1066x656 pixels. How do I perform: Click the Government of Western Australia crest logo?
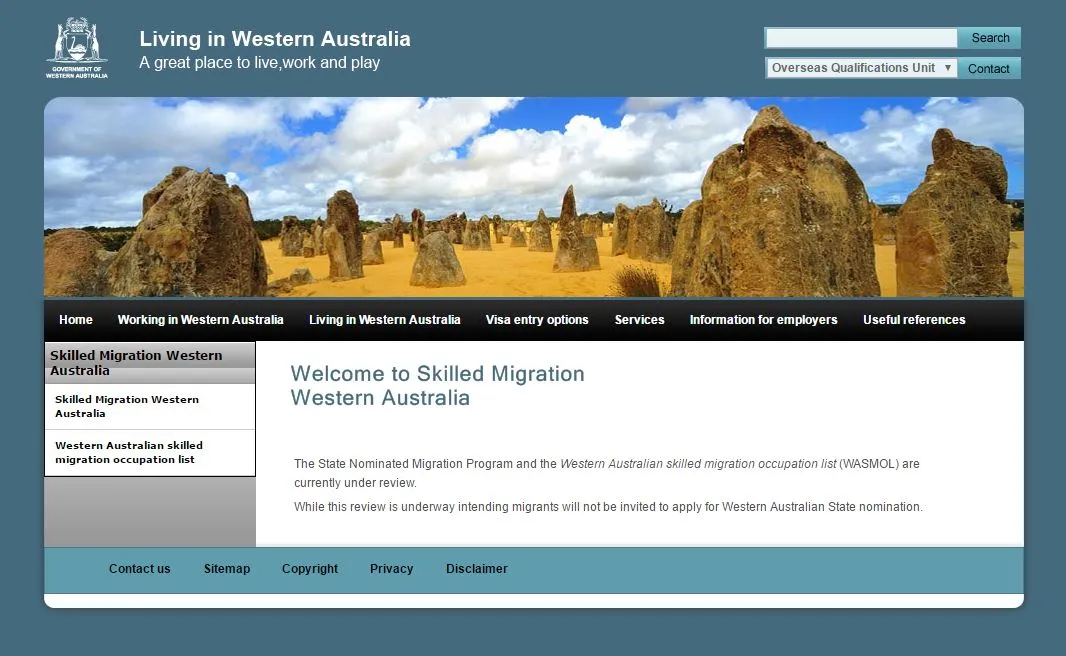(x=77, y=48)
